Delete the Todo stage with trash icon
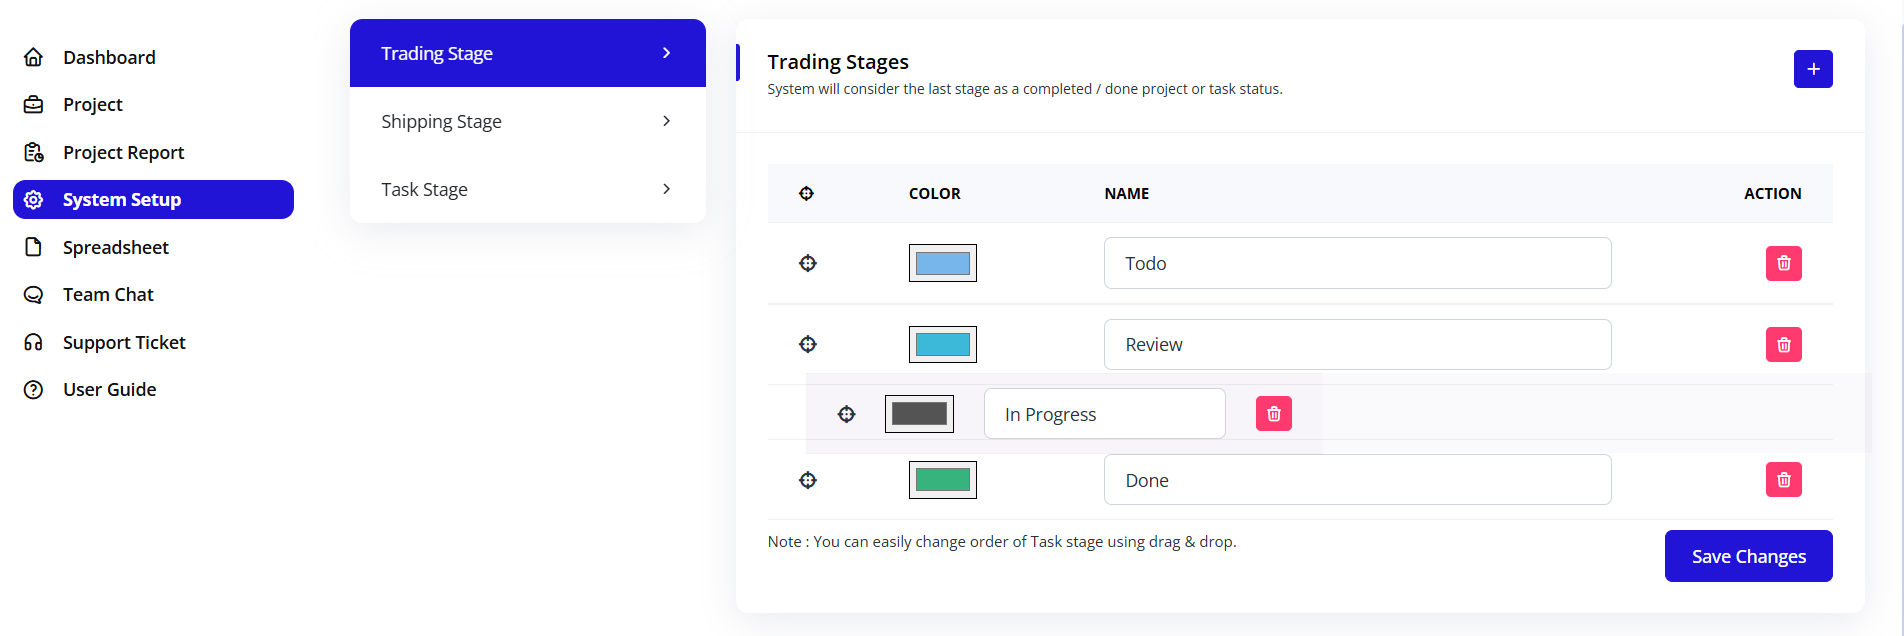The height and width of the screenshot is (636, 1904). [1783, 263]
